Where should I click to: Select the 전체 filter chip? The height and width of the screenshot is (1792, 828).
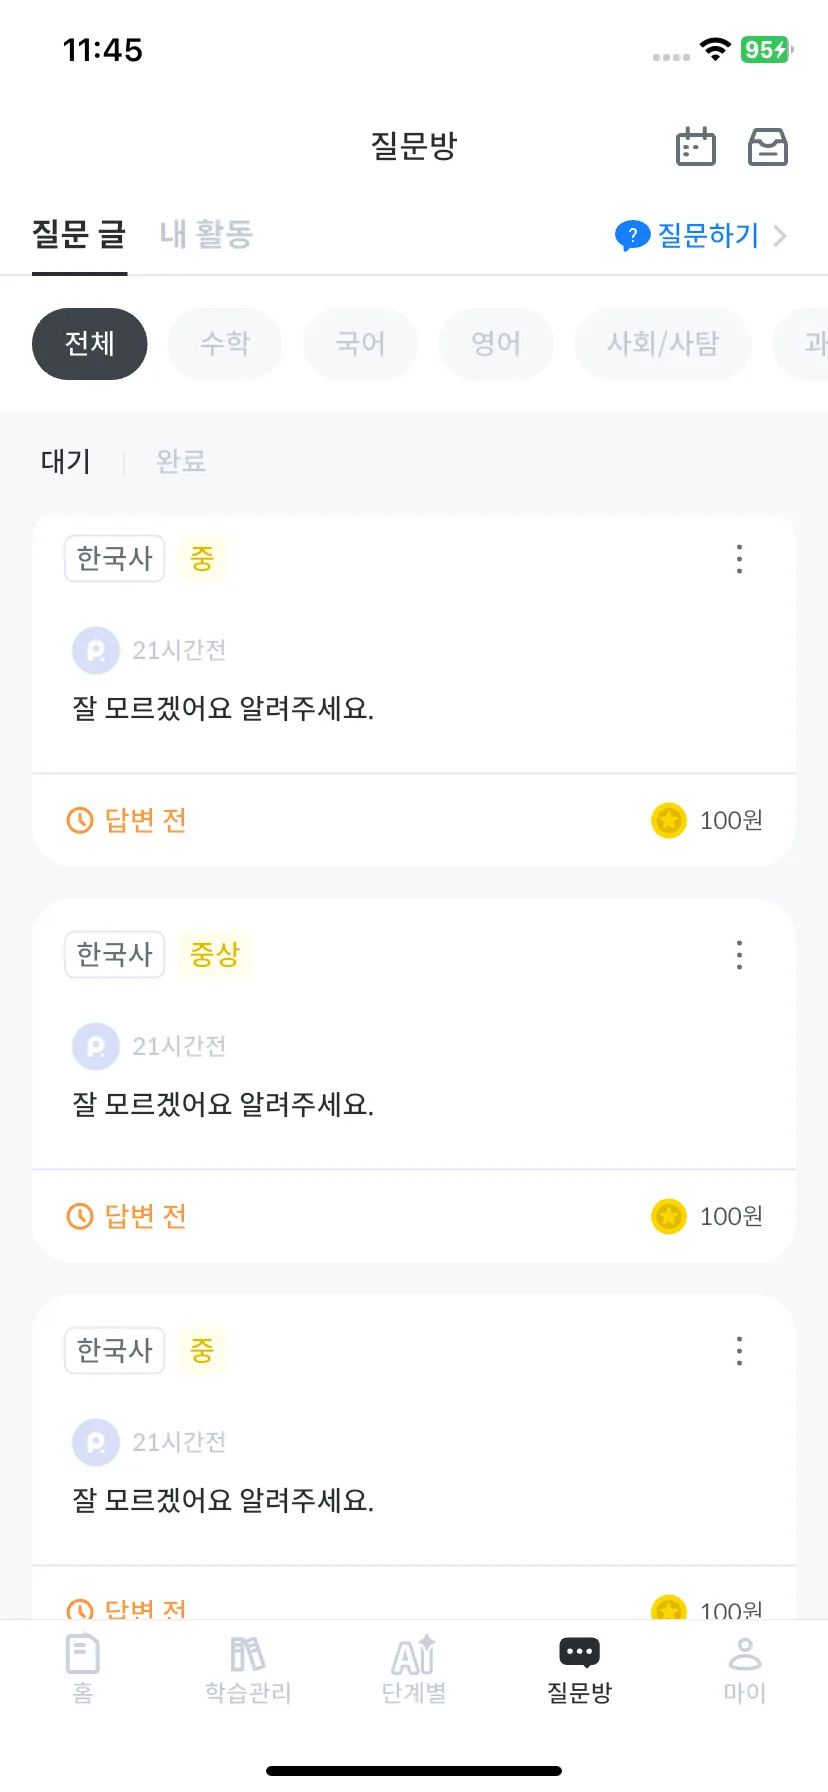pos(90,344)
